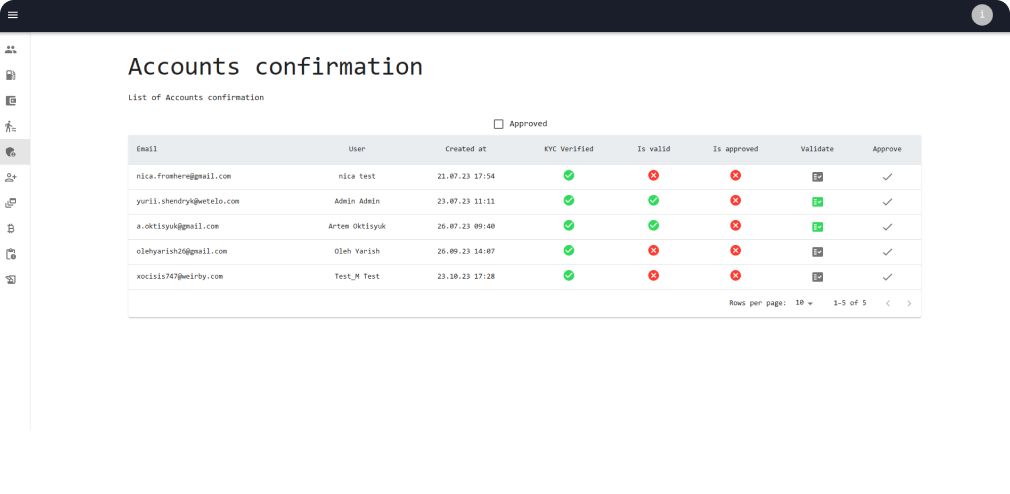Approve the nica test account checkmark

pyautogui.click(x=887, y=176)
